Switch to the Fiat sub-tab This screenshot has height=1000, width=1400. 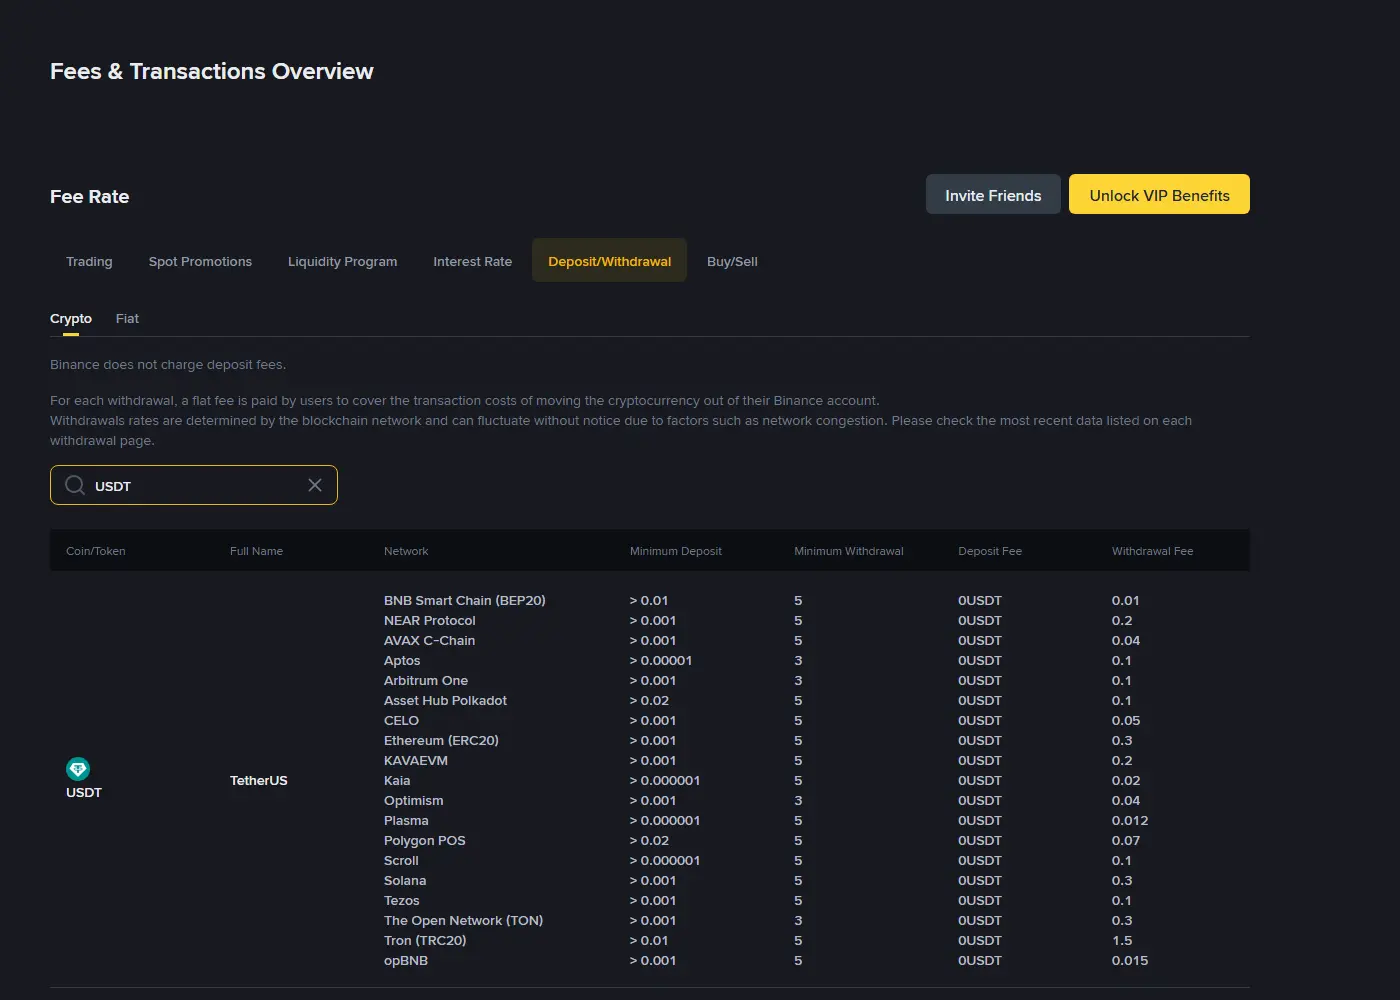(x=127, y=318)
